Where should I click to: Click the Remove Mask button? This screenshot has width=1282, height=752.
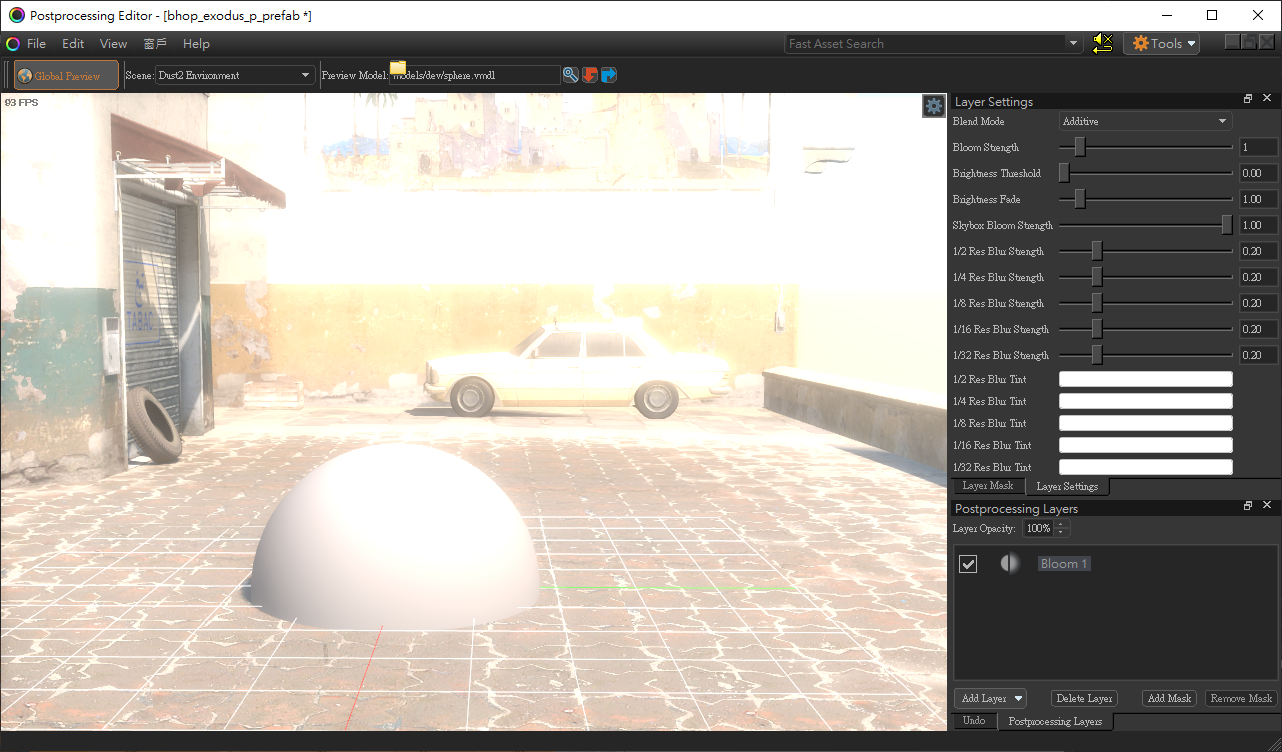[1241, 698]
